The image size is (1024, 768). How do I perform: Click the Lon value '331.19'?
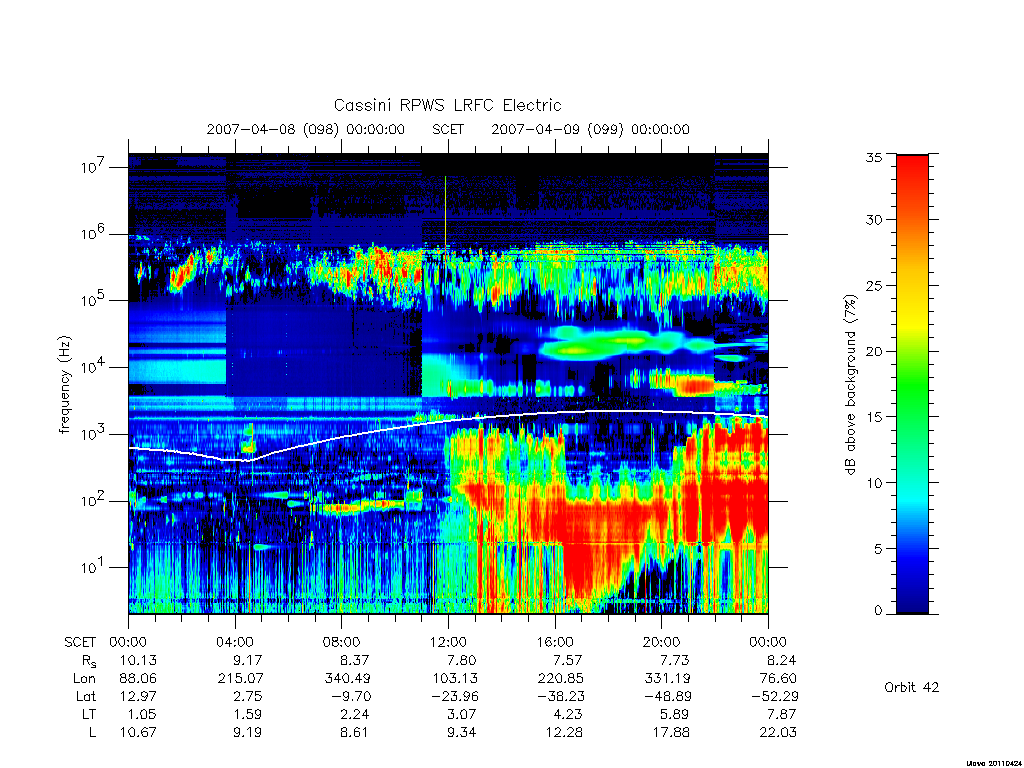pyautogui.click(x=667, y=679)
